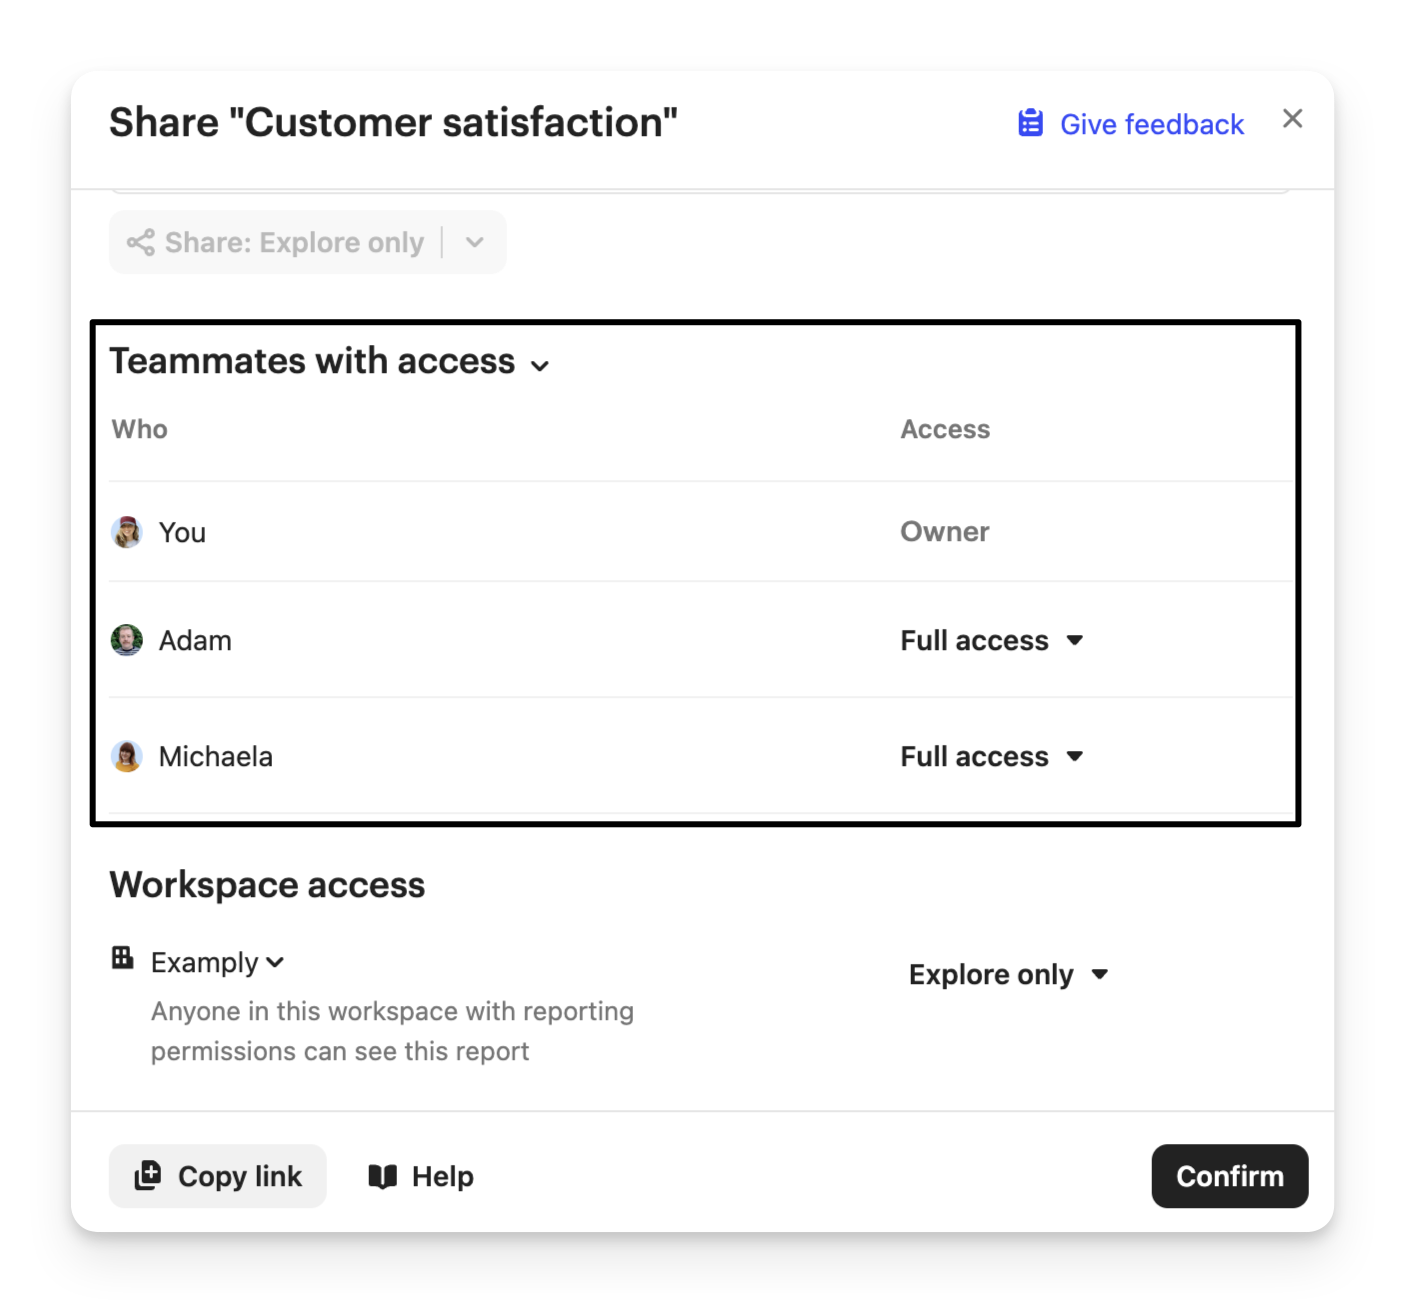
Task: Open workspace Explore only access dropdown
Action: [x=1008, y=974]
